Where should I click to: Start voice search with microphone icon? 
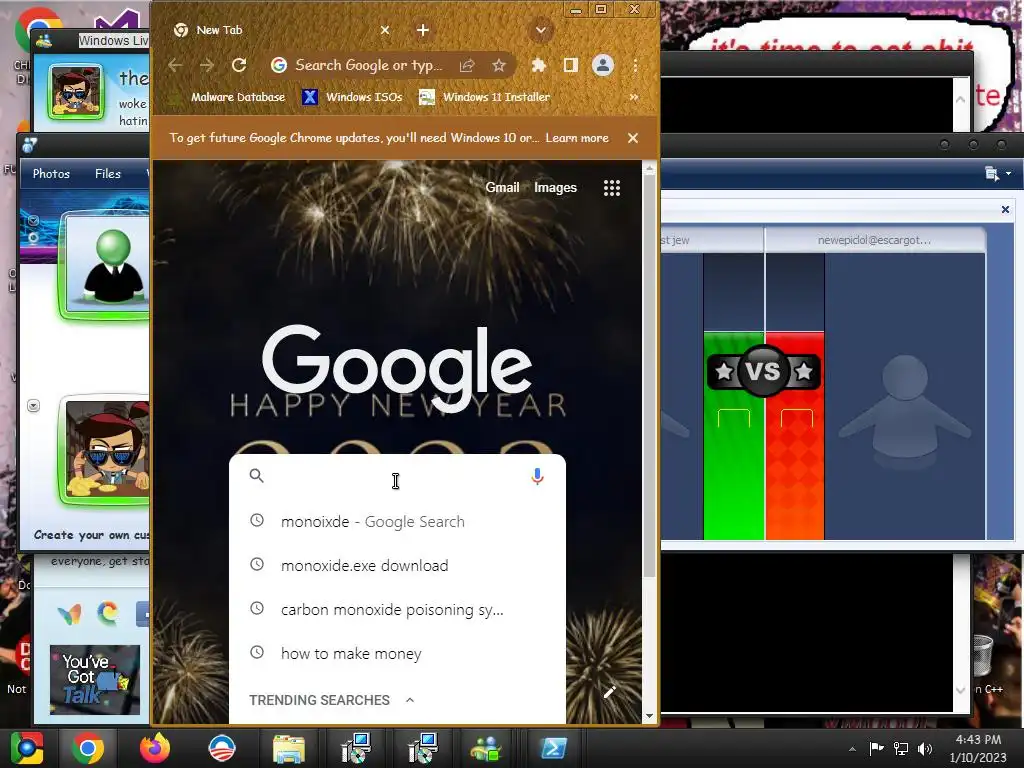[x=537, y=476]
